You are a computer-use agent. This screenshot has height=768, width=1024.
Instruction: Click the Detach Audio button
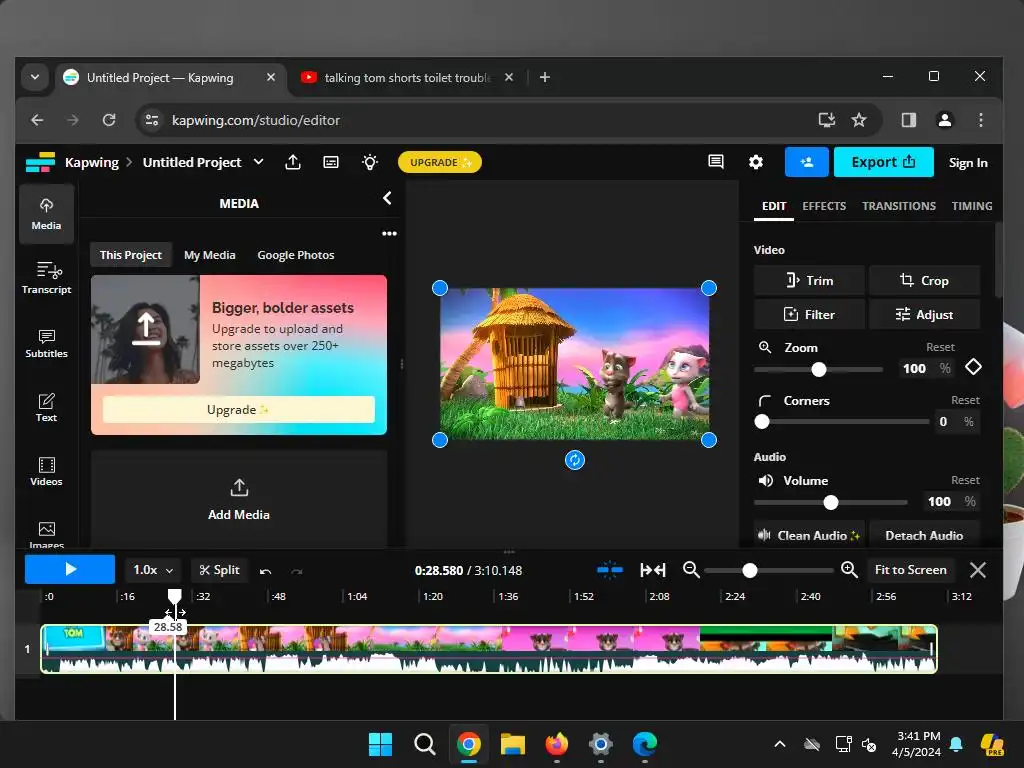click(x=924, y=535)
